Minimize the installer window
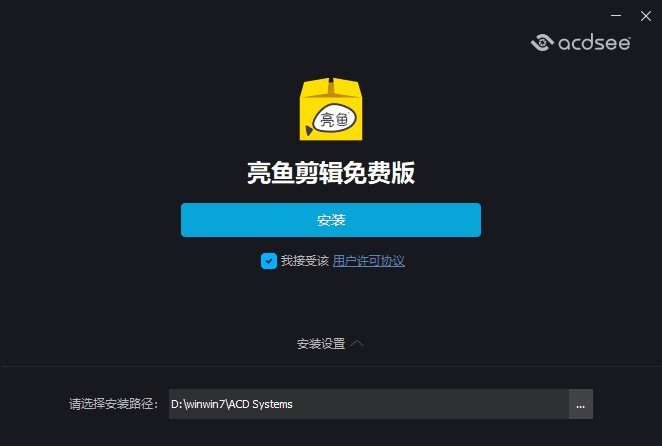 (x=616, y=16)
